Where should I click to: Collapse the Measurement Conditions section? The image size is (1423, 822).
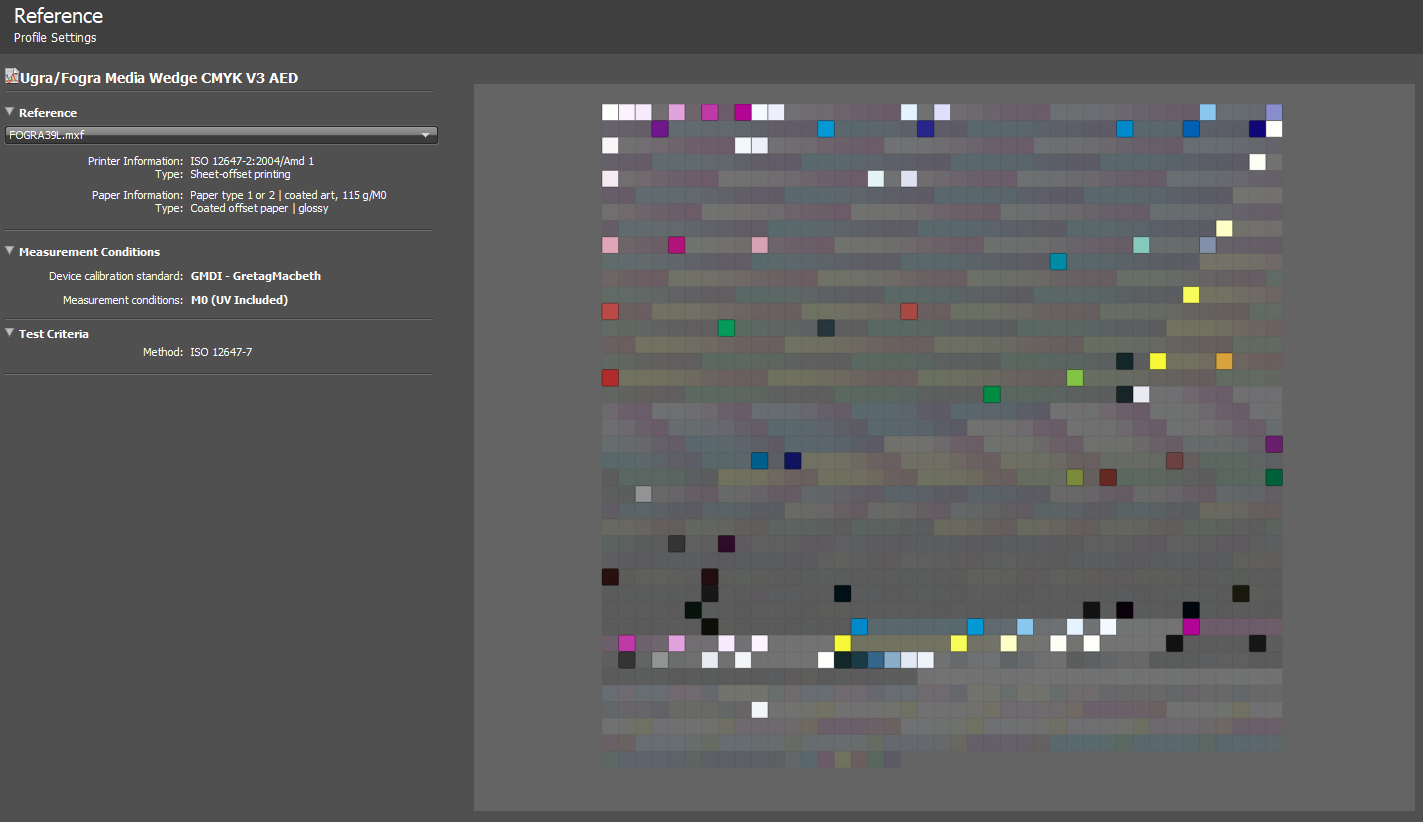pyautogui.click(x=10, y=251)
